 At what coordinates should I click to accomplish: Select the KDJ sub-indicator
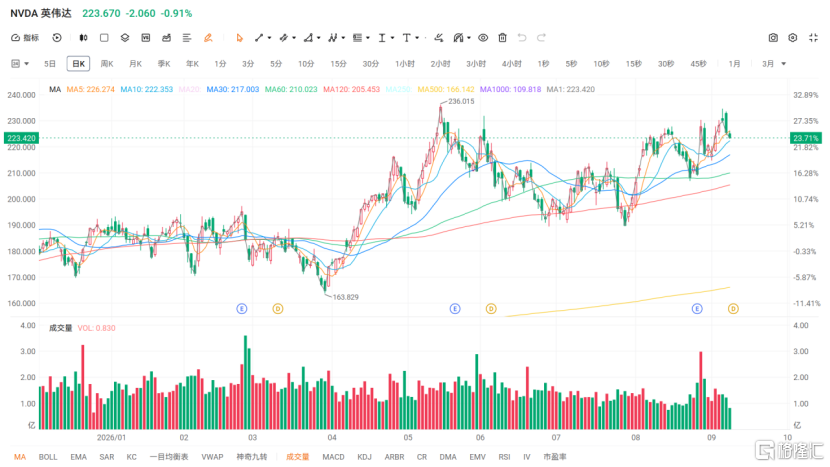pos(364,457)
